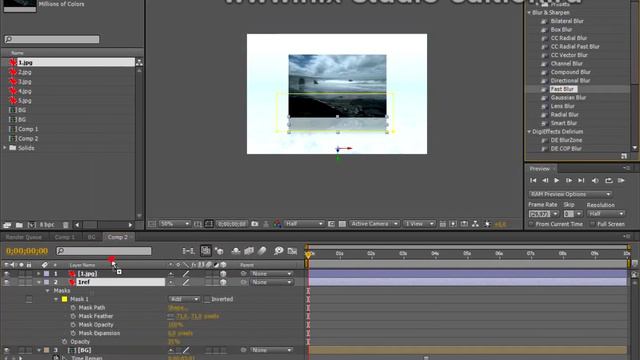Click interpret footage icon in Project panel

pyautogui.click(x=7, y=225)
